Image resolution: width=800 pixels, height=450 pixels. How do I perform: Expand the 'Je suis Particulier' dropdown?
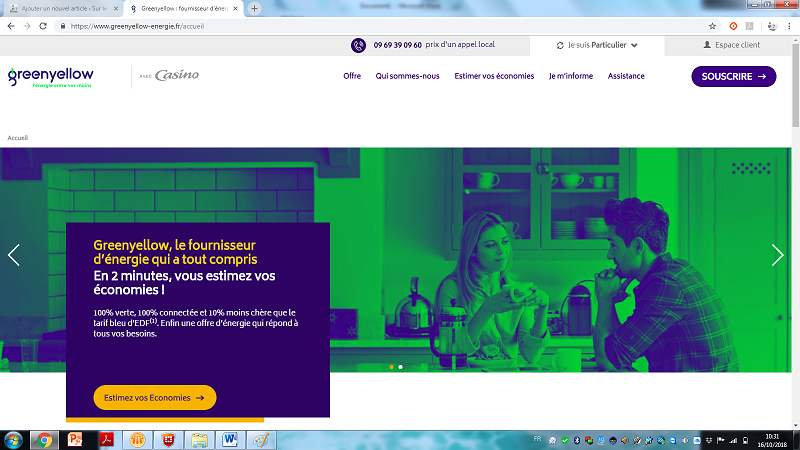click(597, 45)
